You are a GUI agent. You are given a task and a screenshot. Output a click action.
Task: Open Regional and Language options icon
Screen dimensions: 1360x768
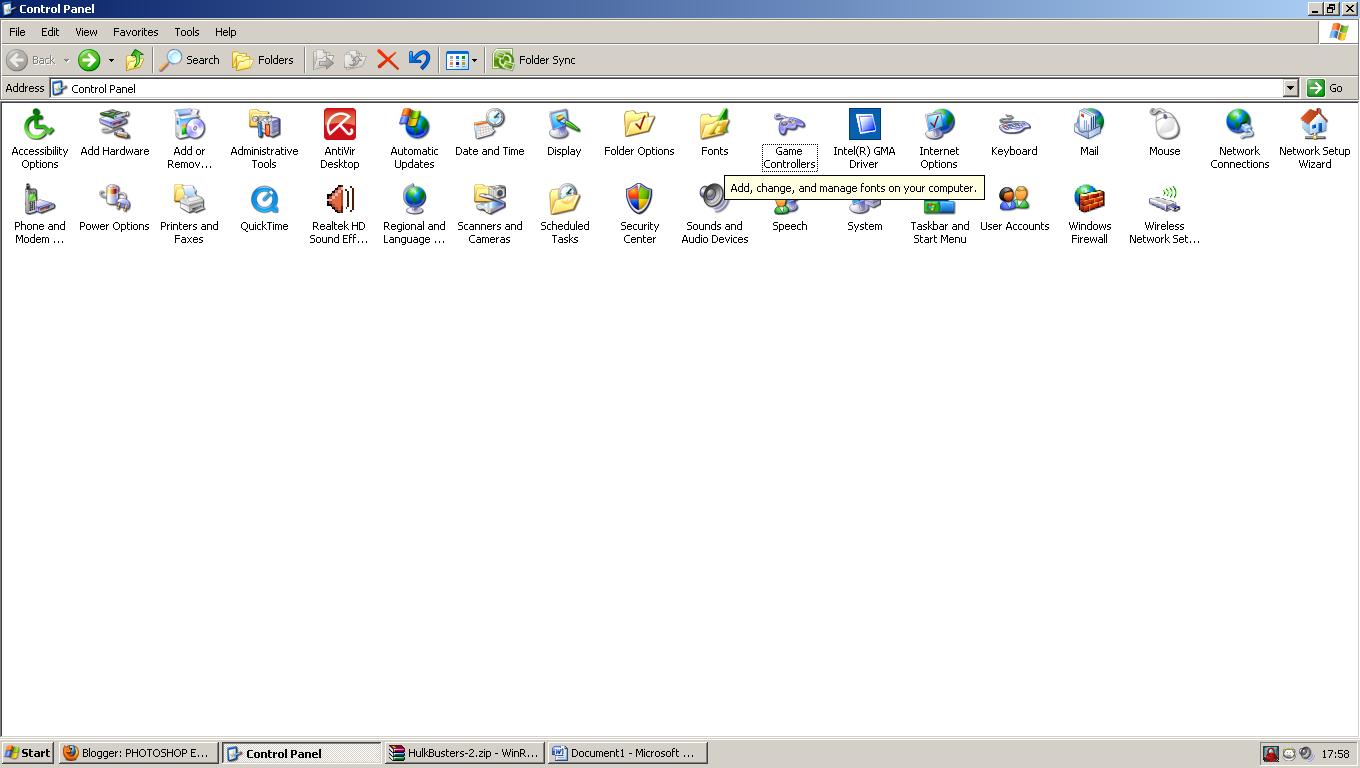click(414, 200)
